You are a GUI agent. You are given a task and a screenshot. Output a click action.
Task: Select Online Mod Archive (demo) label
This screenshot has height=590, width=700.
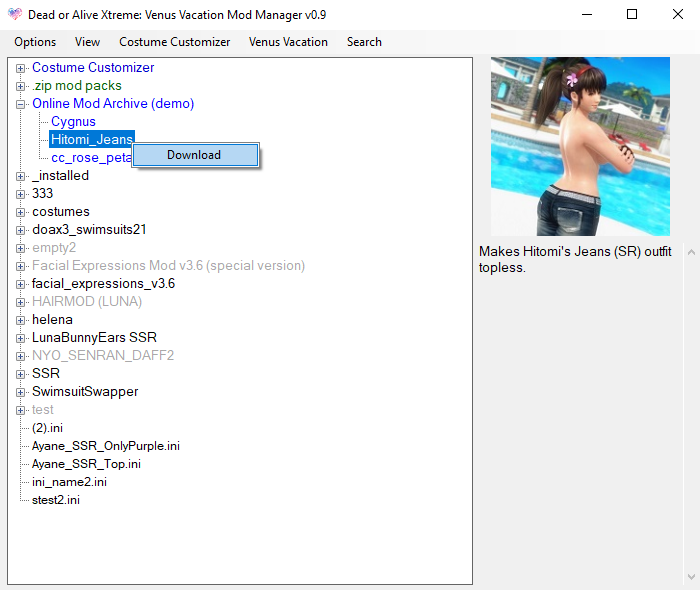(x=113, y=104)
